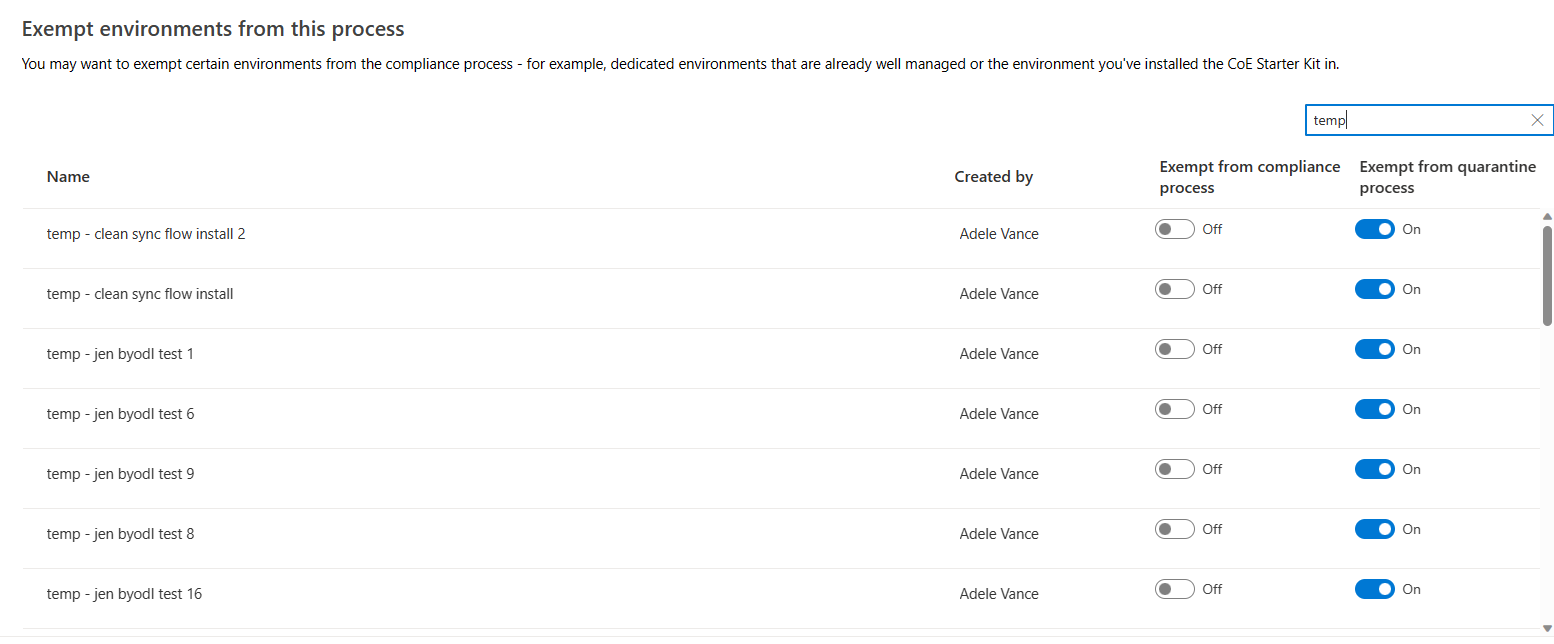
Task: Disable quarantine exemption for jen byodl test 6
Action: pos(1374,410)
